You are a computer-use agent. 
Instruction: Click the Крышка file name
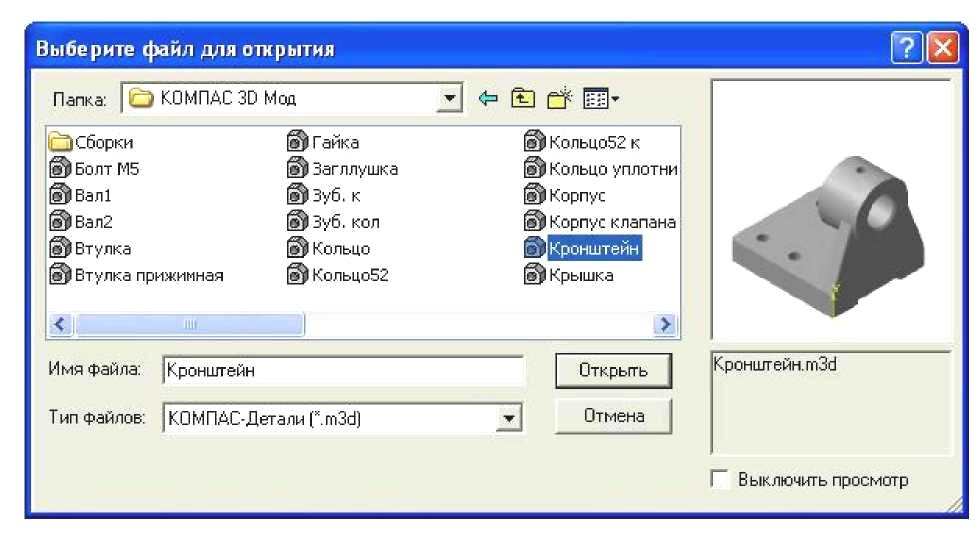(x=581, y=276)
